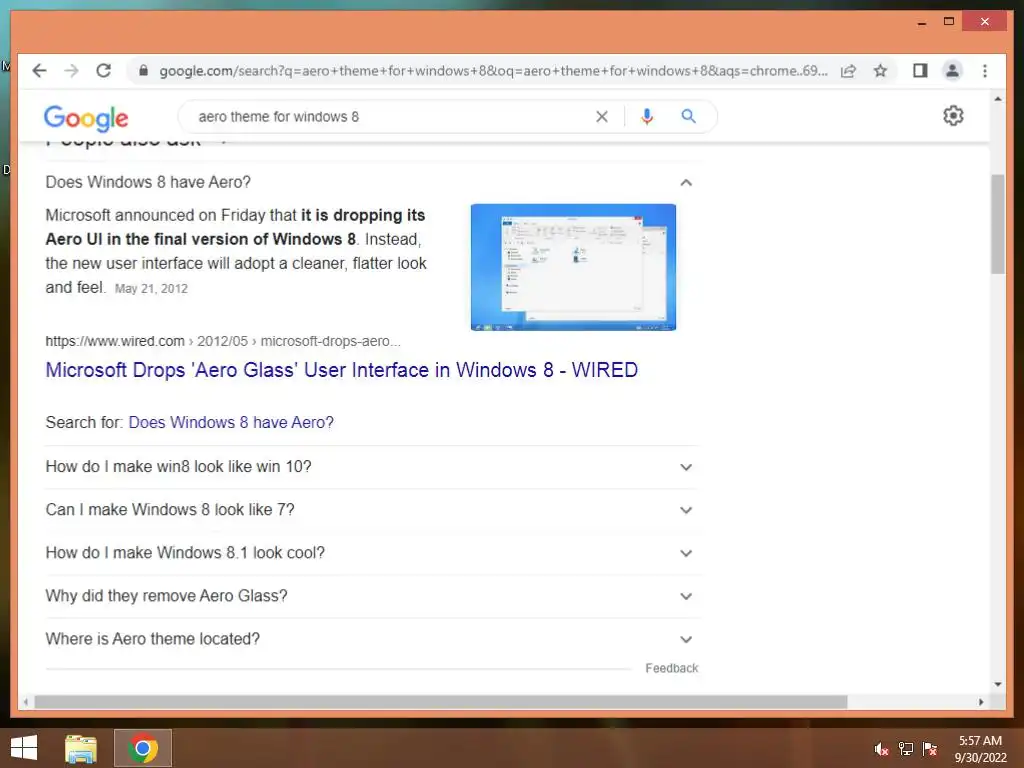
Task: Click the horizontal scroll left arrow
Action: [25, 702]
